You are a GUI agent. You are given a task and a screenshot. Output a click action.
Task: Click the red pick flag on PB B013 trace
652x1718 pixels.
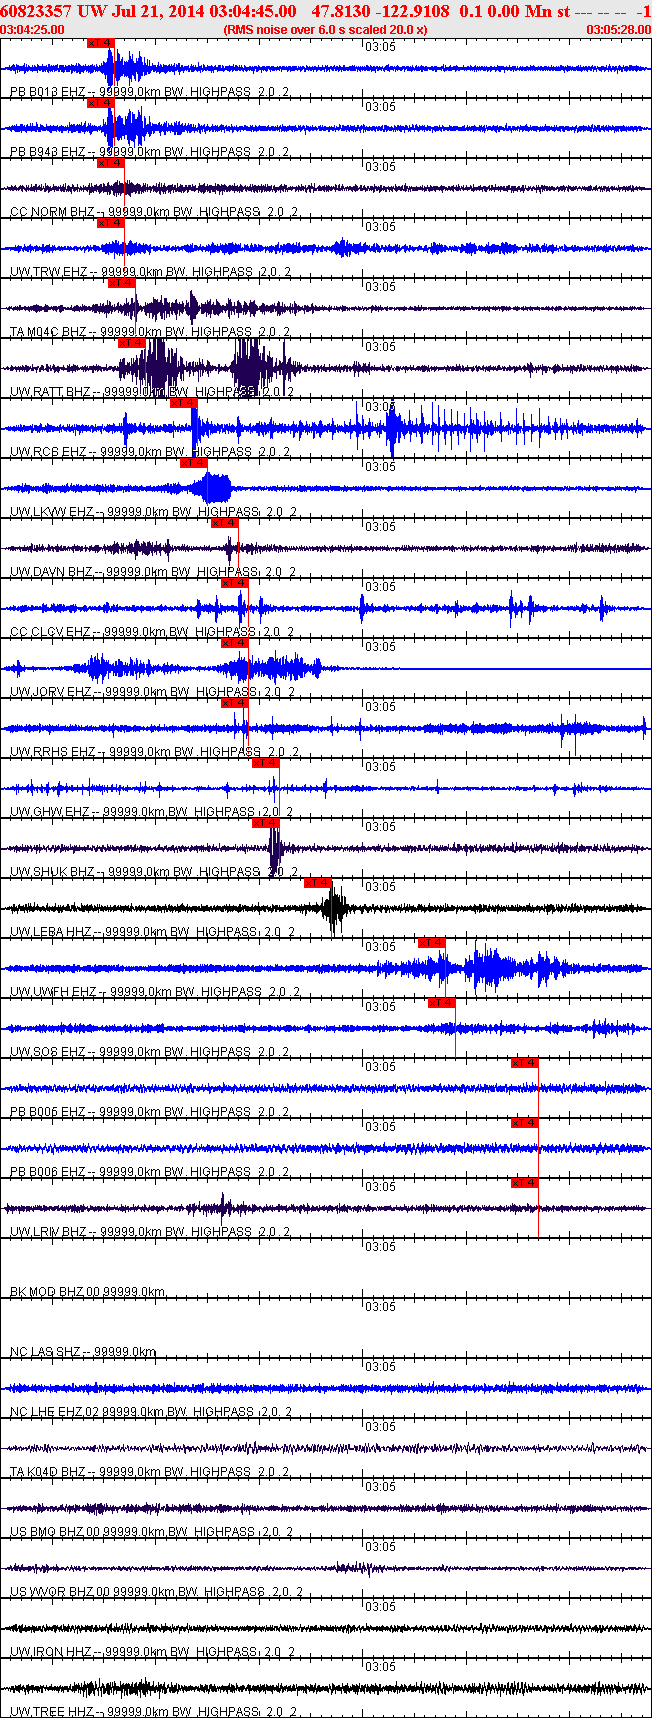tap(101, 43)
